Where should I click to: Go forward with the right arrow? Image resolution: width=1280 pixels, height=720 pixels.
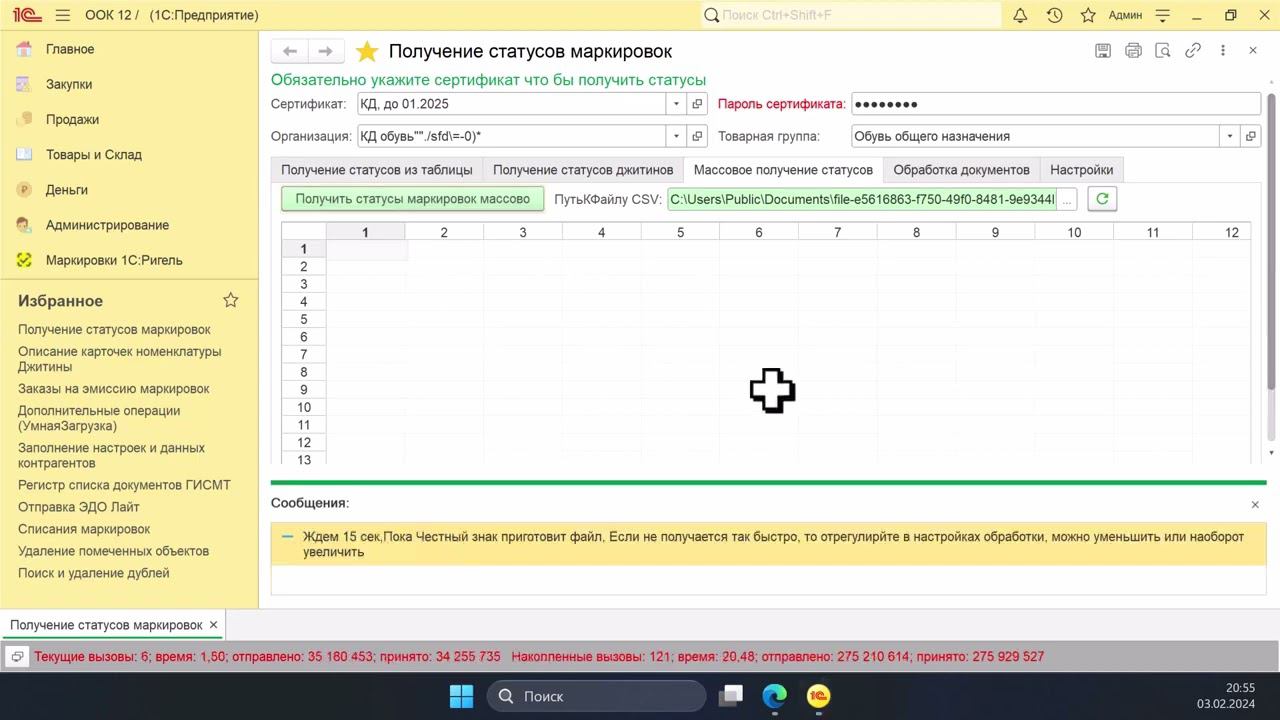(325, 51)
